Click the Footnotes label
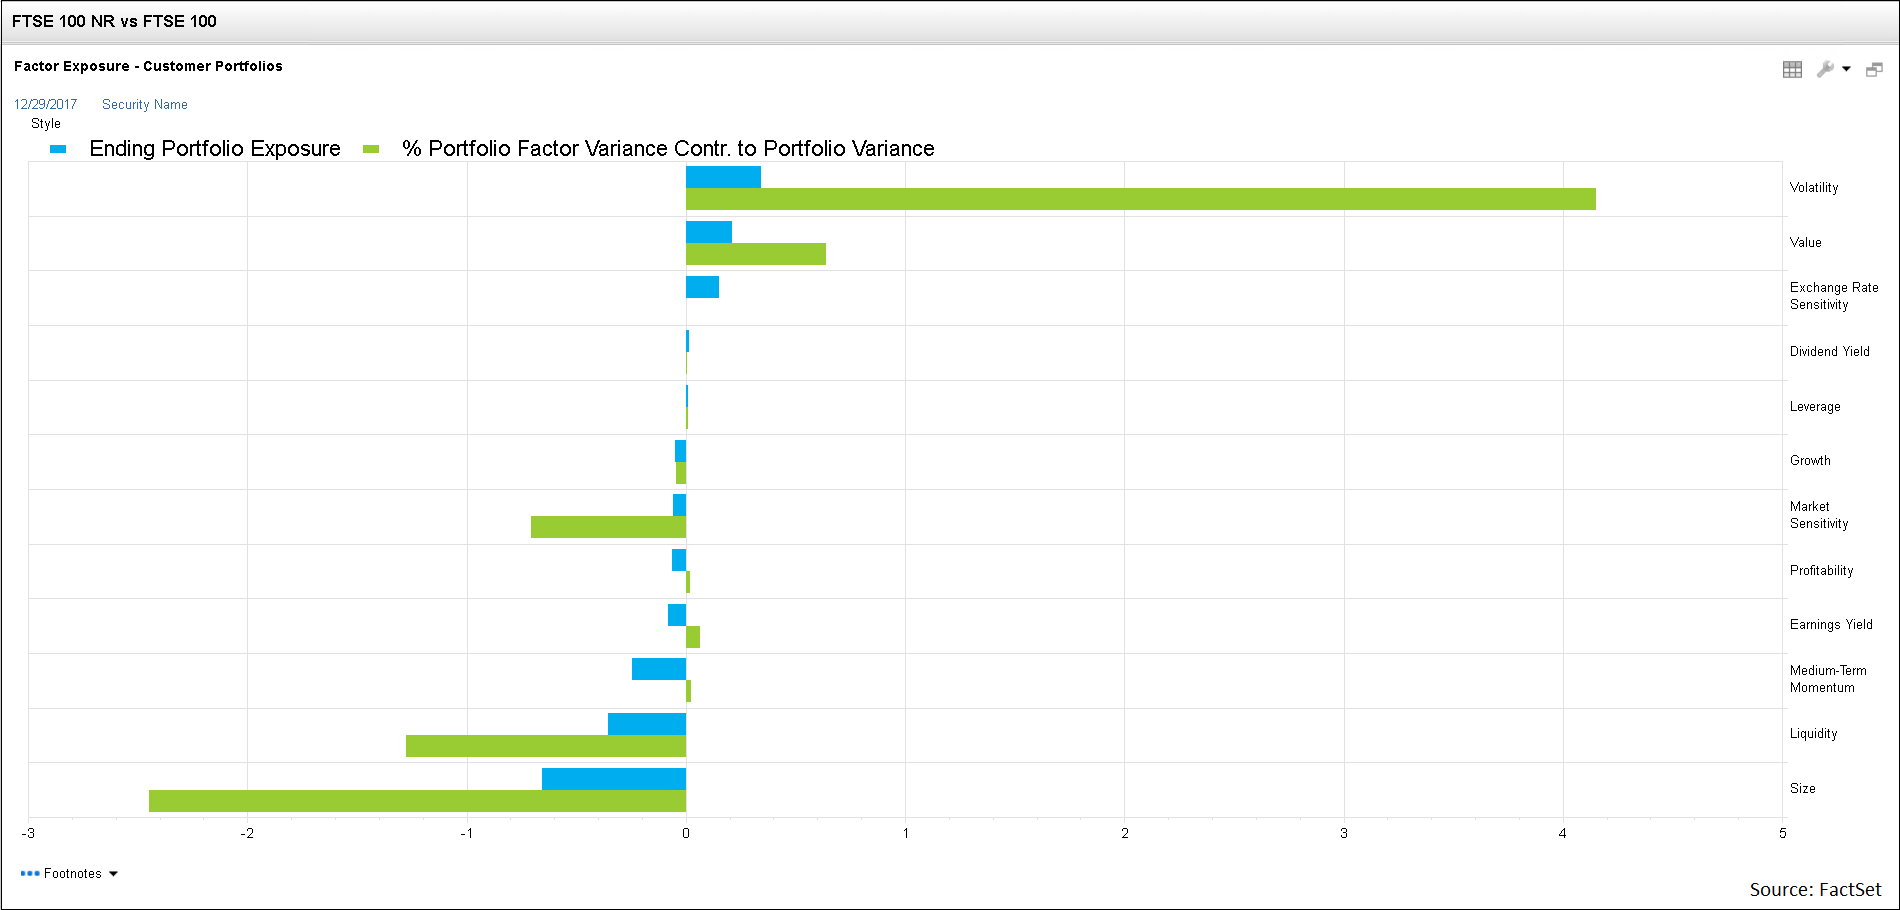 pos(73,873)
